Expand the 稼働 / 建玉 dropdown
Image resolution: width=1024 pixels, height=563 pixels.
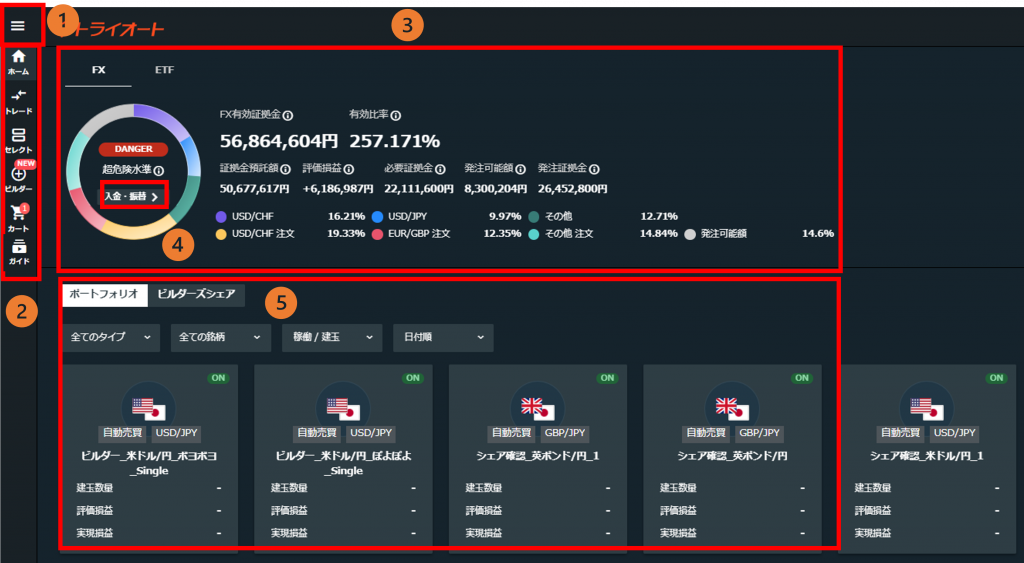[x=332, y=338]
